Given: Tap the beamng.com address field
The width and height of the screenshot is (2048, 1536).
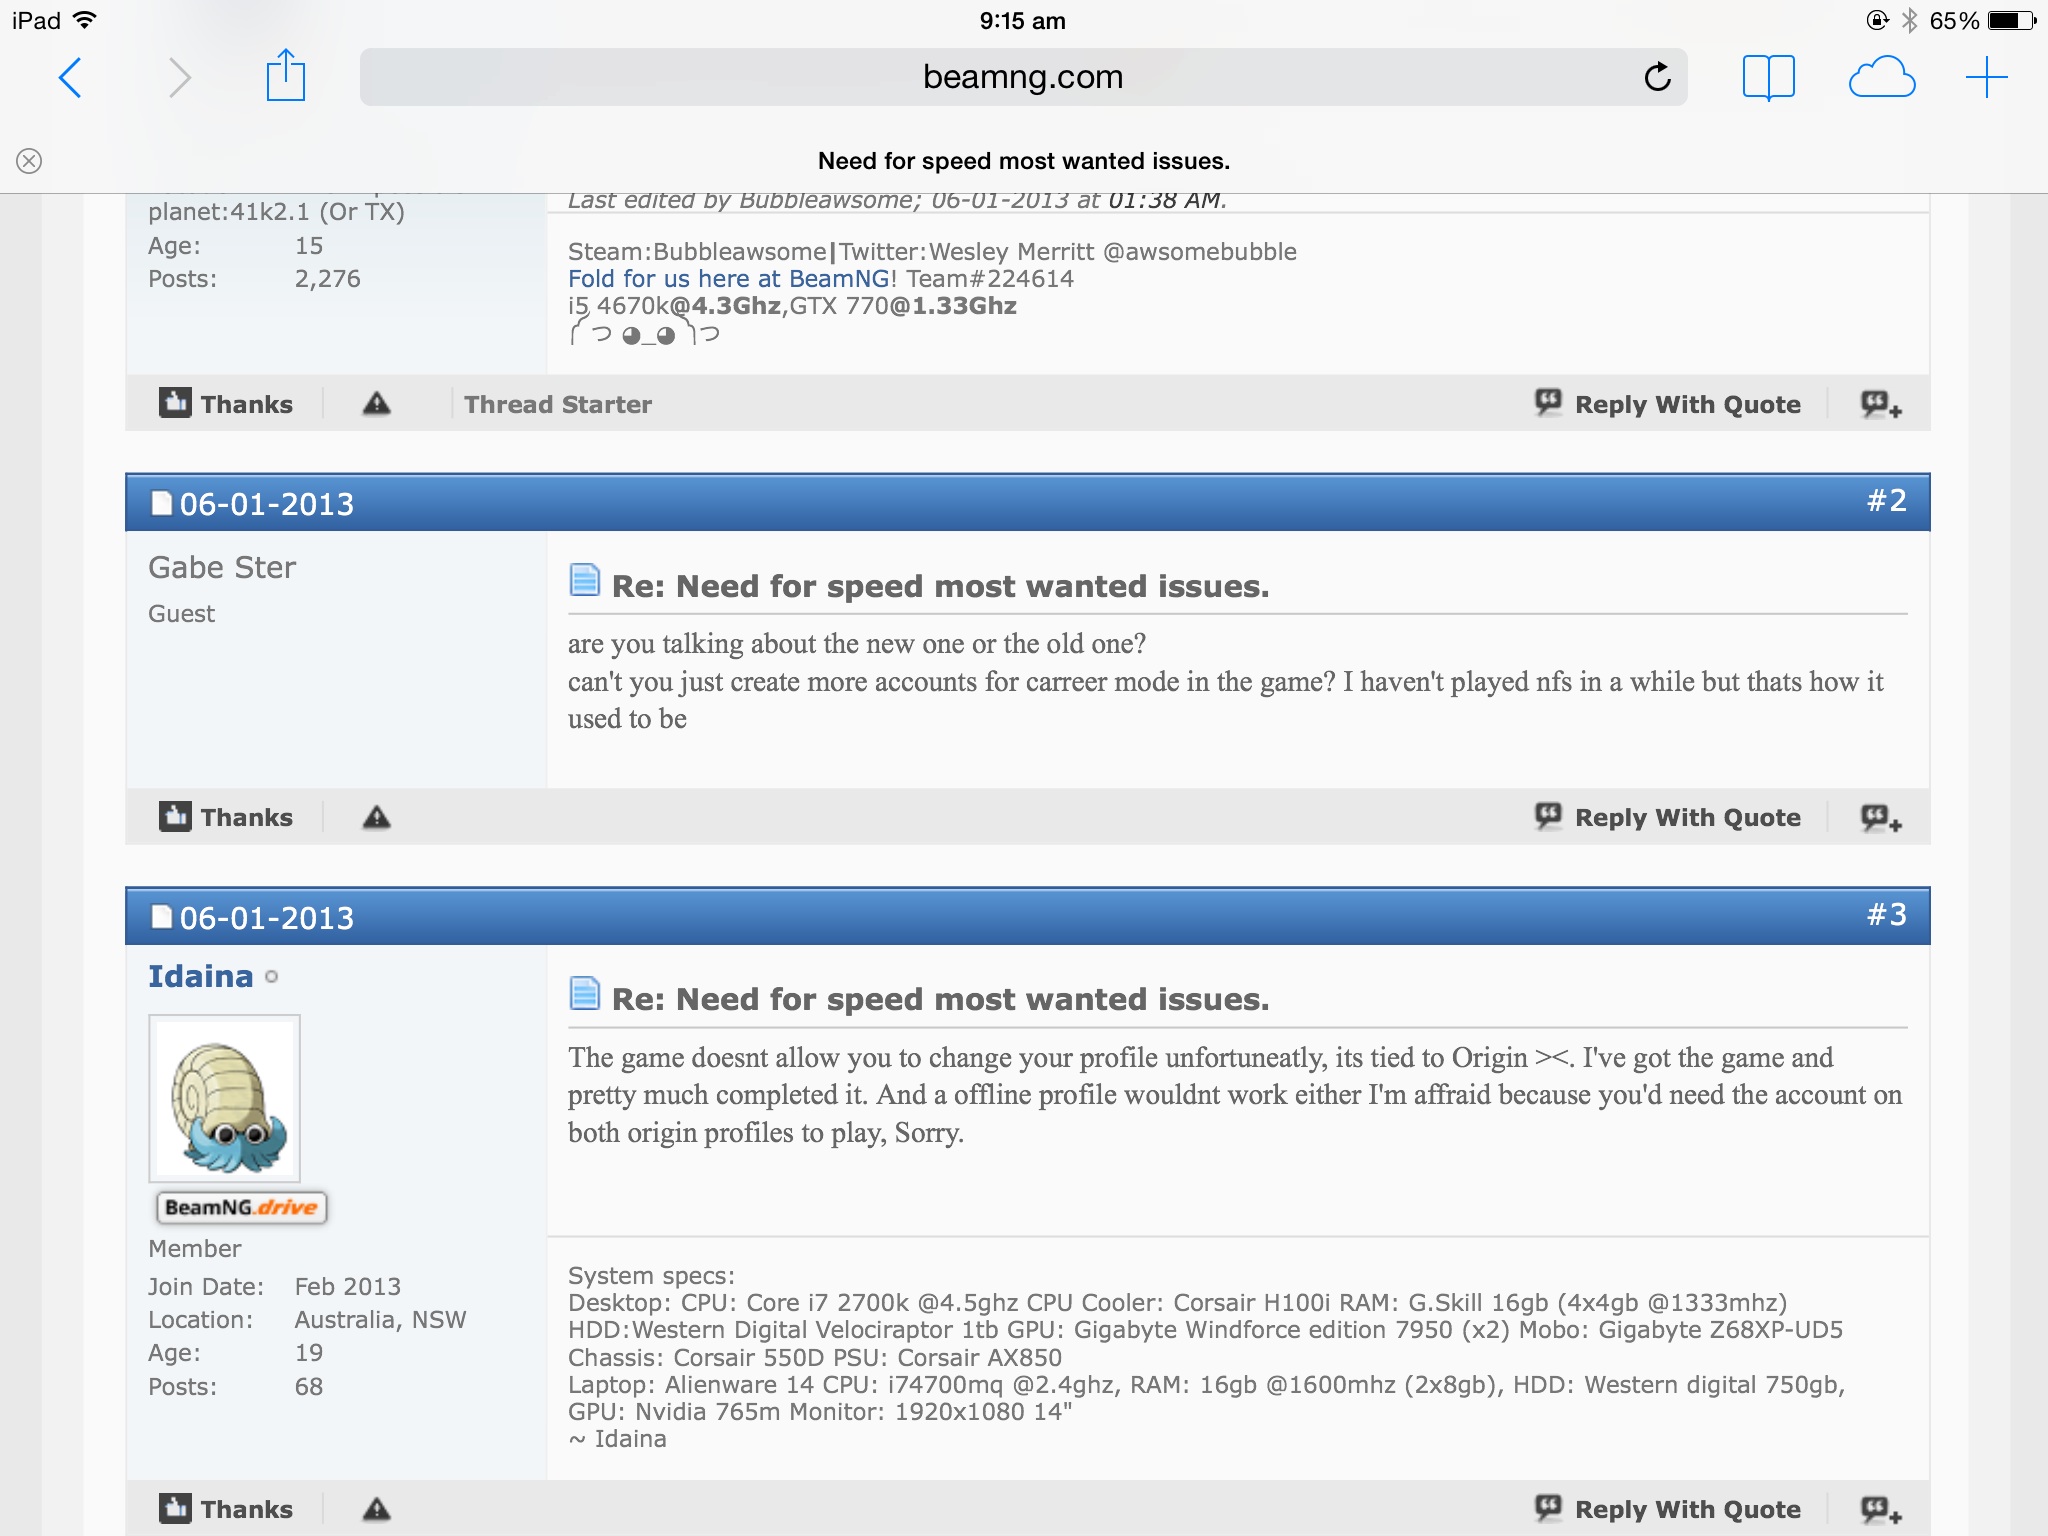Looking at the screenshot, I should coord(1023,77).
